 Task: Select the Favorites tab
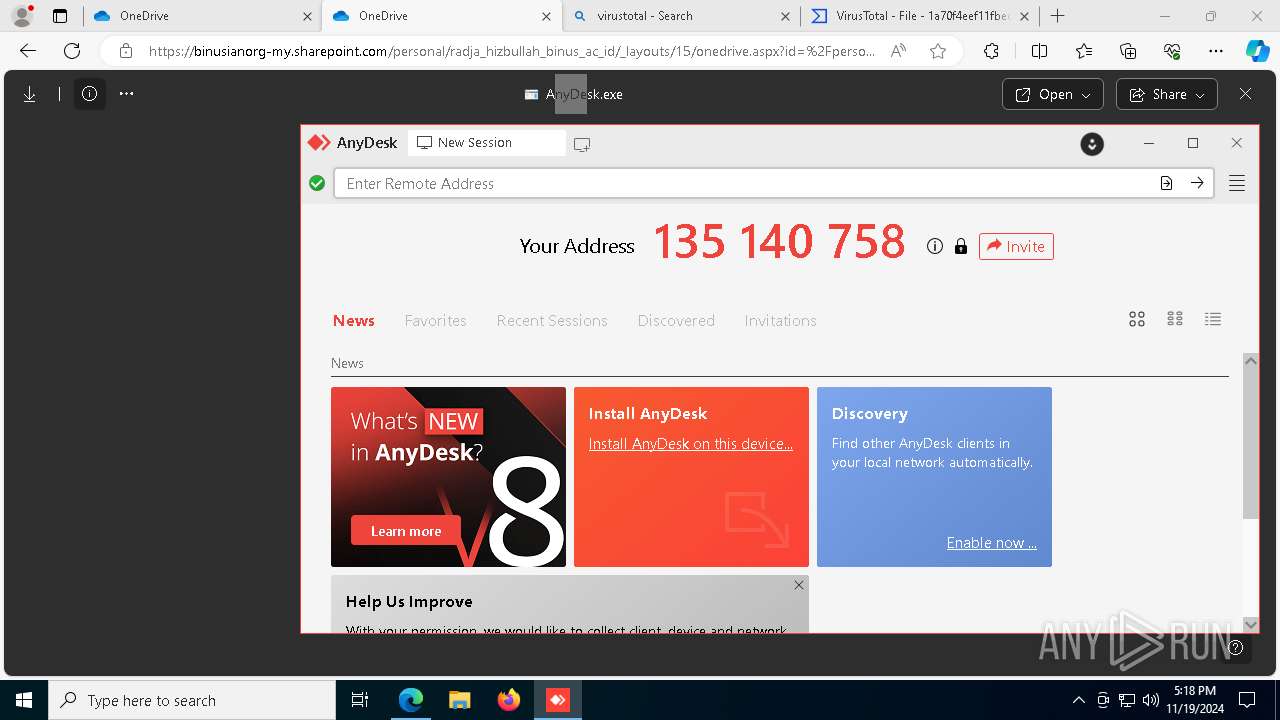[x=435, y=320]
